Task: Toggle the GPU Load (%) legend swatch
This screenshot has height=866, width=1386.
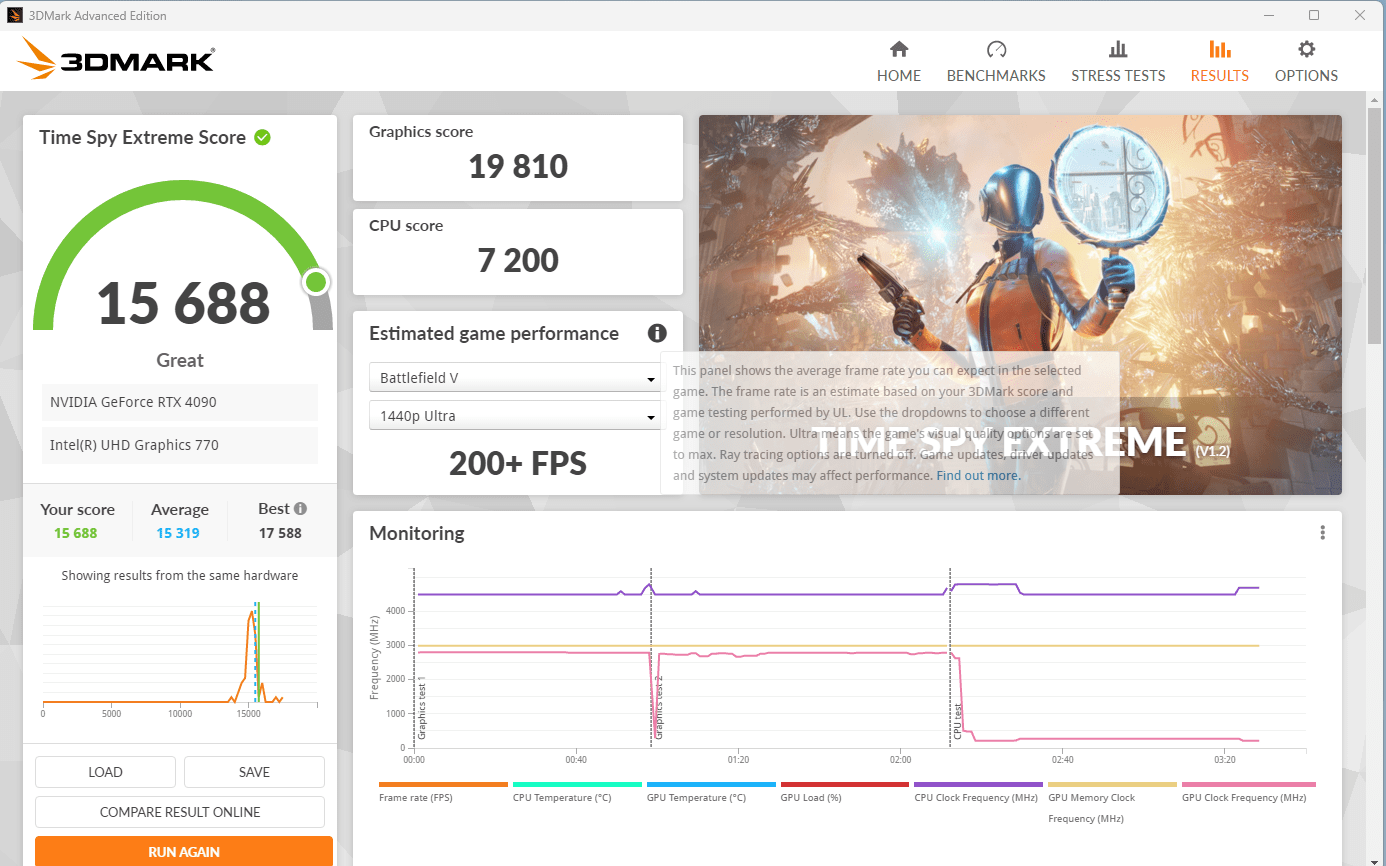Action: pyautogui.click(x=845, y=785)
